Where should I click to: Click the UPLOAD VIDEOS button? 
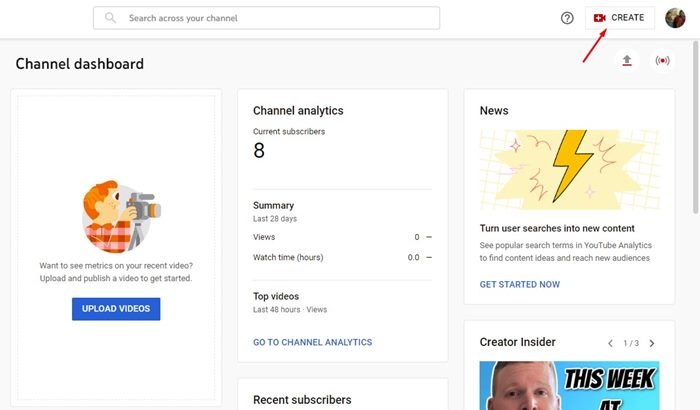pos(116,309)
